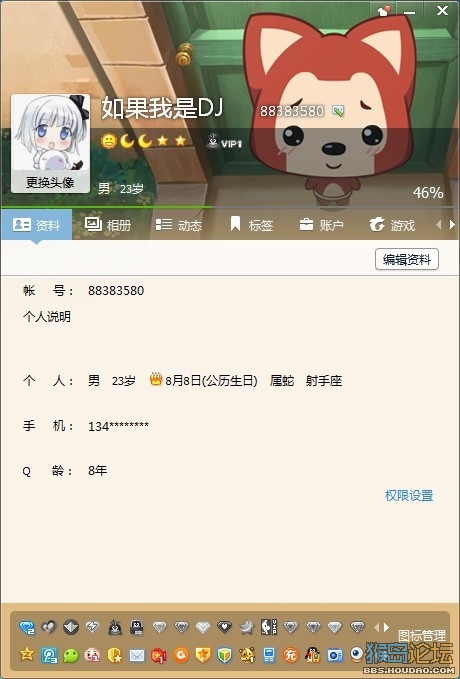Click the 编辑资料 button
This screenshot has height=679, width=460.
407,259
